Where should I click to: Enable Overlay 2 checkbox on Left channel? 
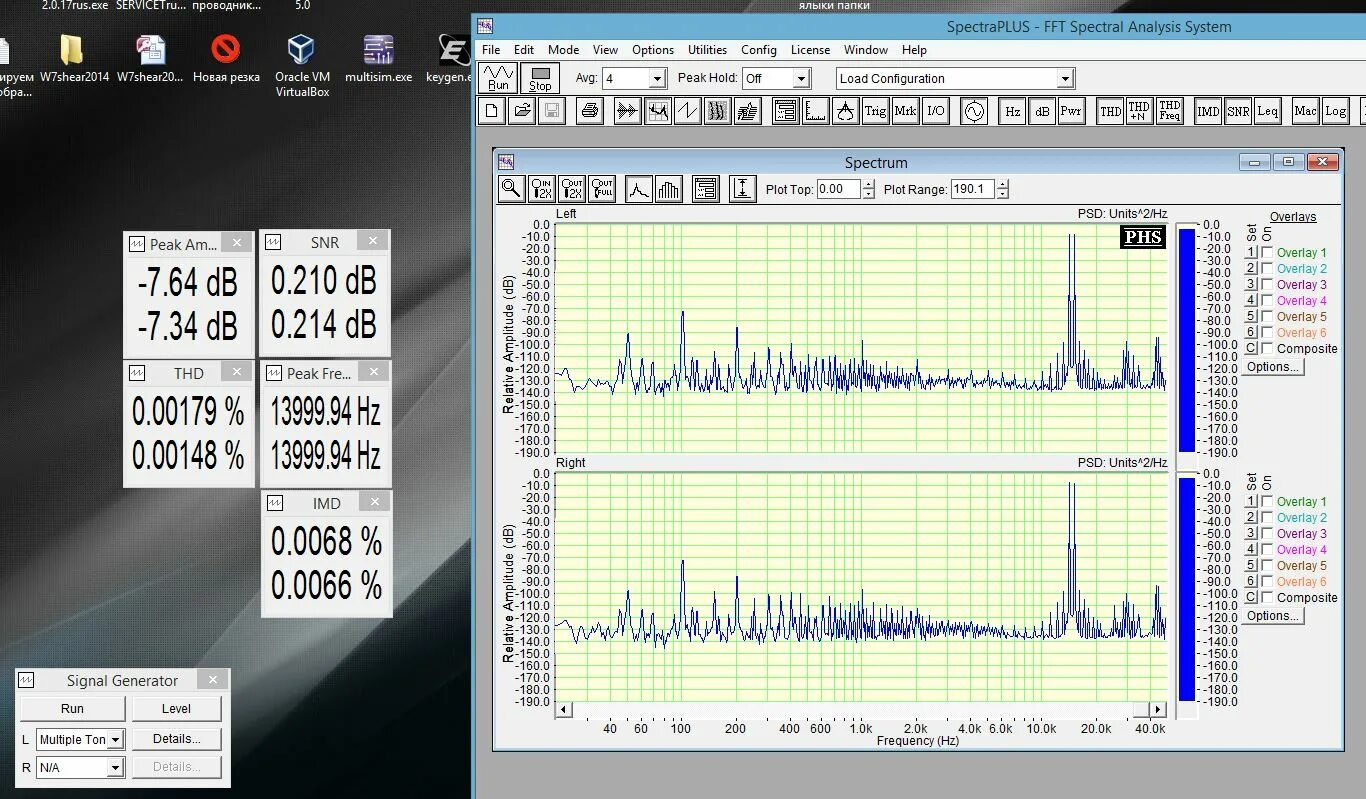click(x=1267, y=269)
